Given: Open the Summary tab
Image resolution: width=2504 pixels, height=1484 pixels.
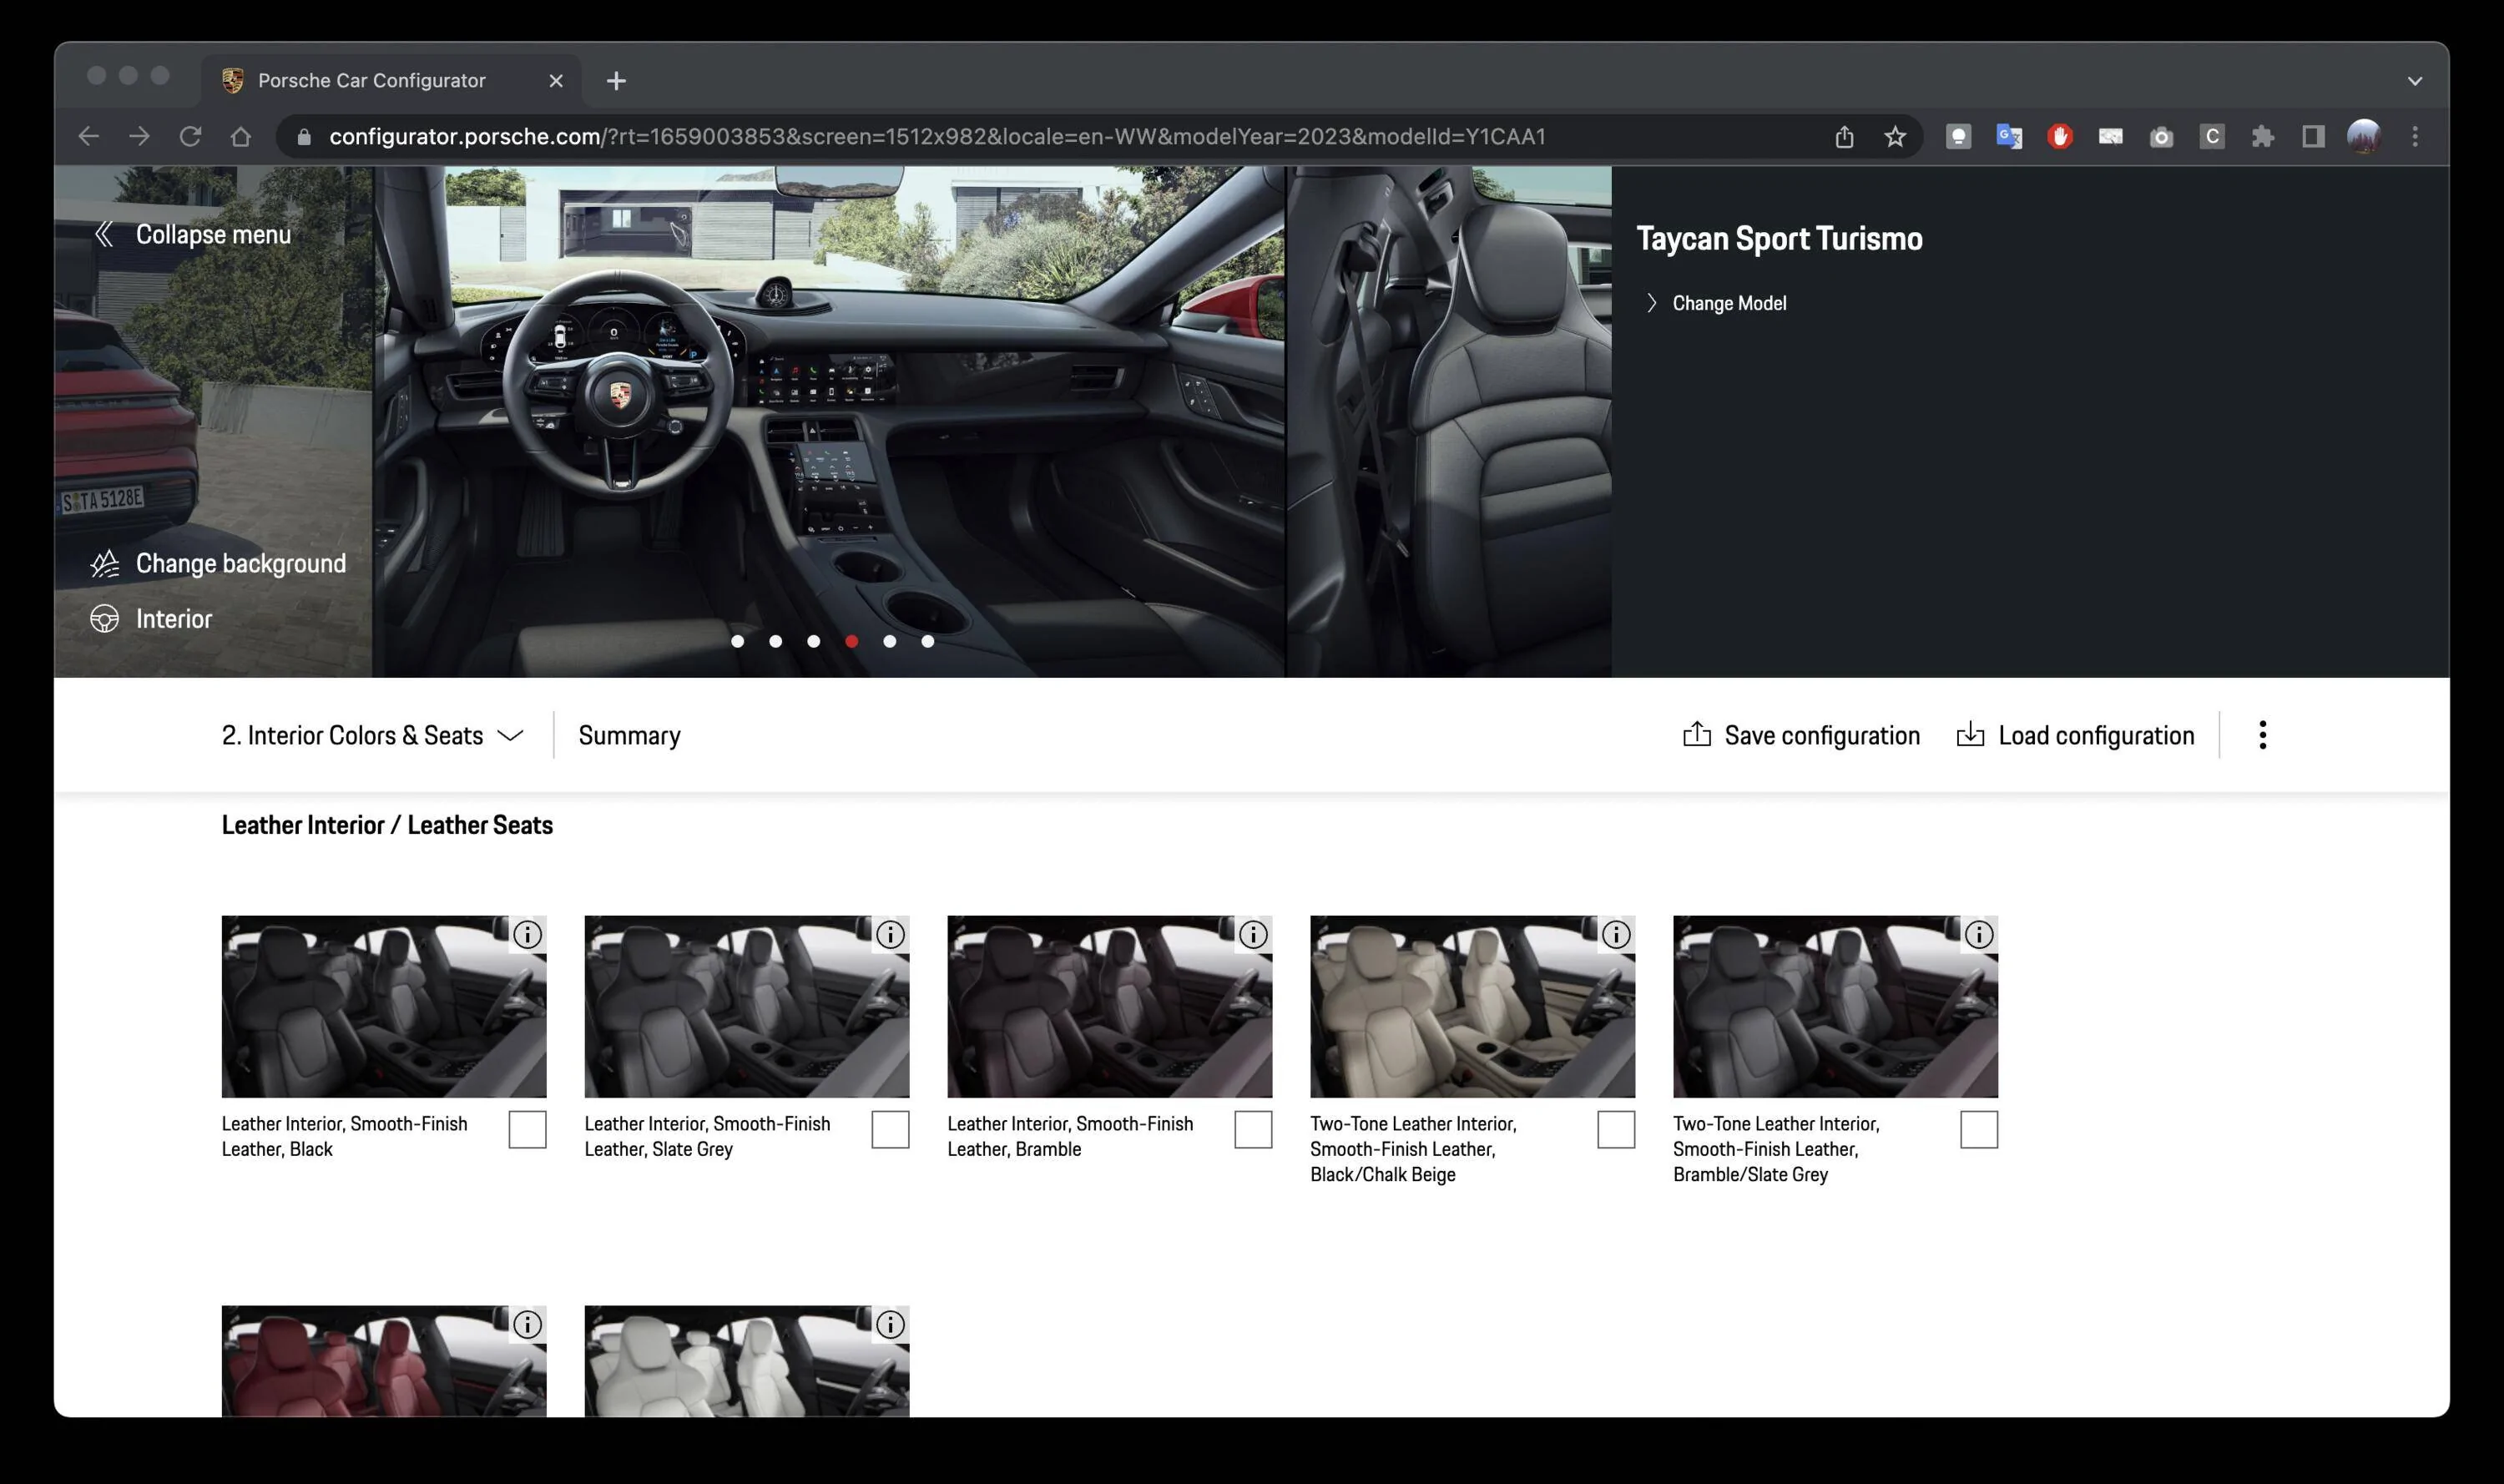Looking at the screenshot, I should pyautogui.click(x=629, y=735).
